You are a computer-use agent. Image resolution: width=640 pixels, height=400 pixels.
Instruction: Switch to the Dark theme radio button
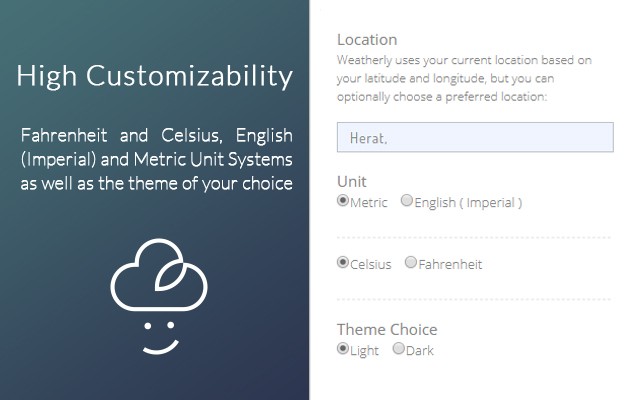pos(398,349)
